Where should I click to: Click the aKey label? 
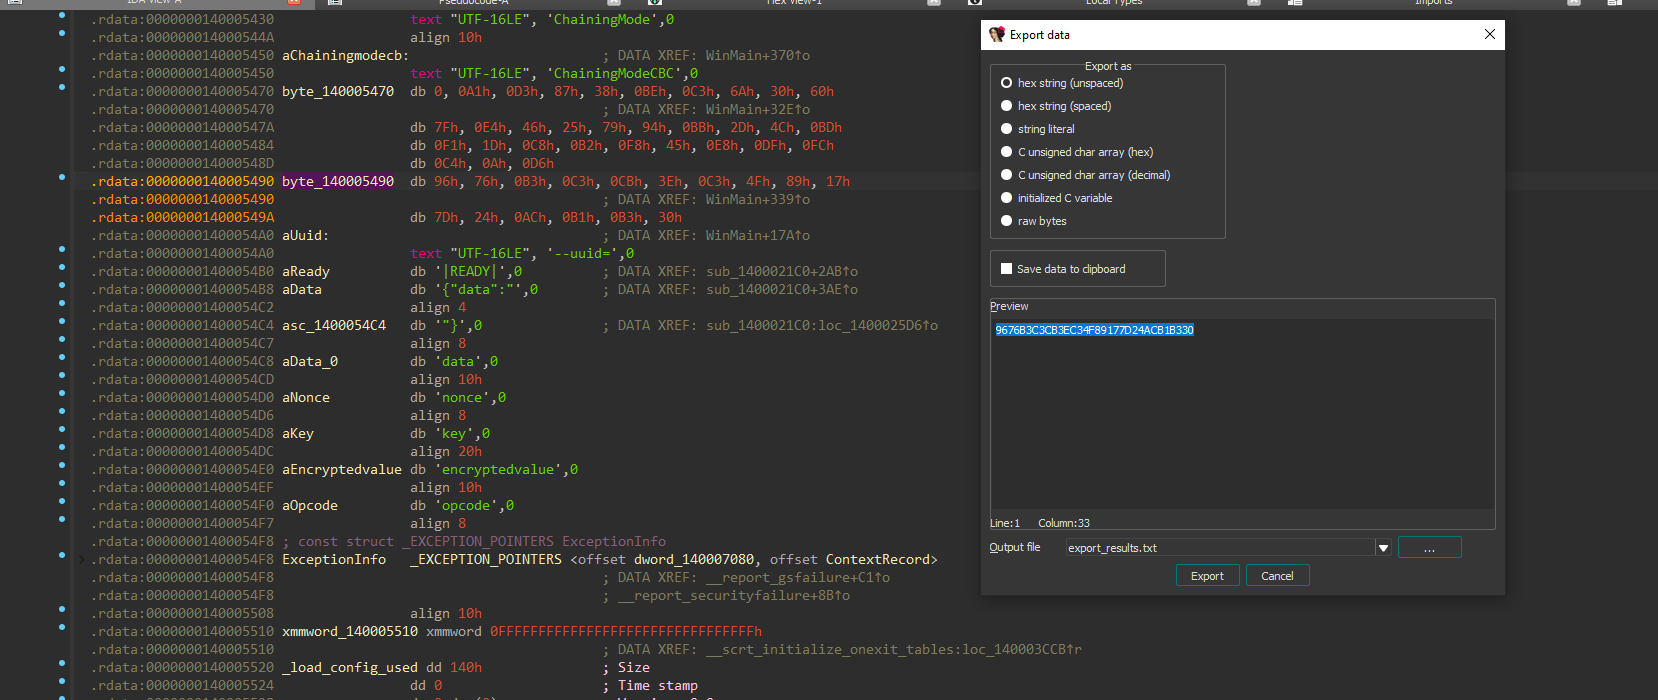tap(298, 433)
